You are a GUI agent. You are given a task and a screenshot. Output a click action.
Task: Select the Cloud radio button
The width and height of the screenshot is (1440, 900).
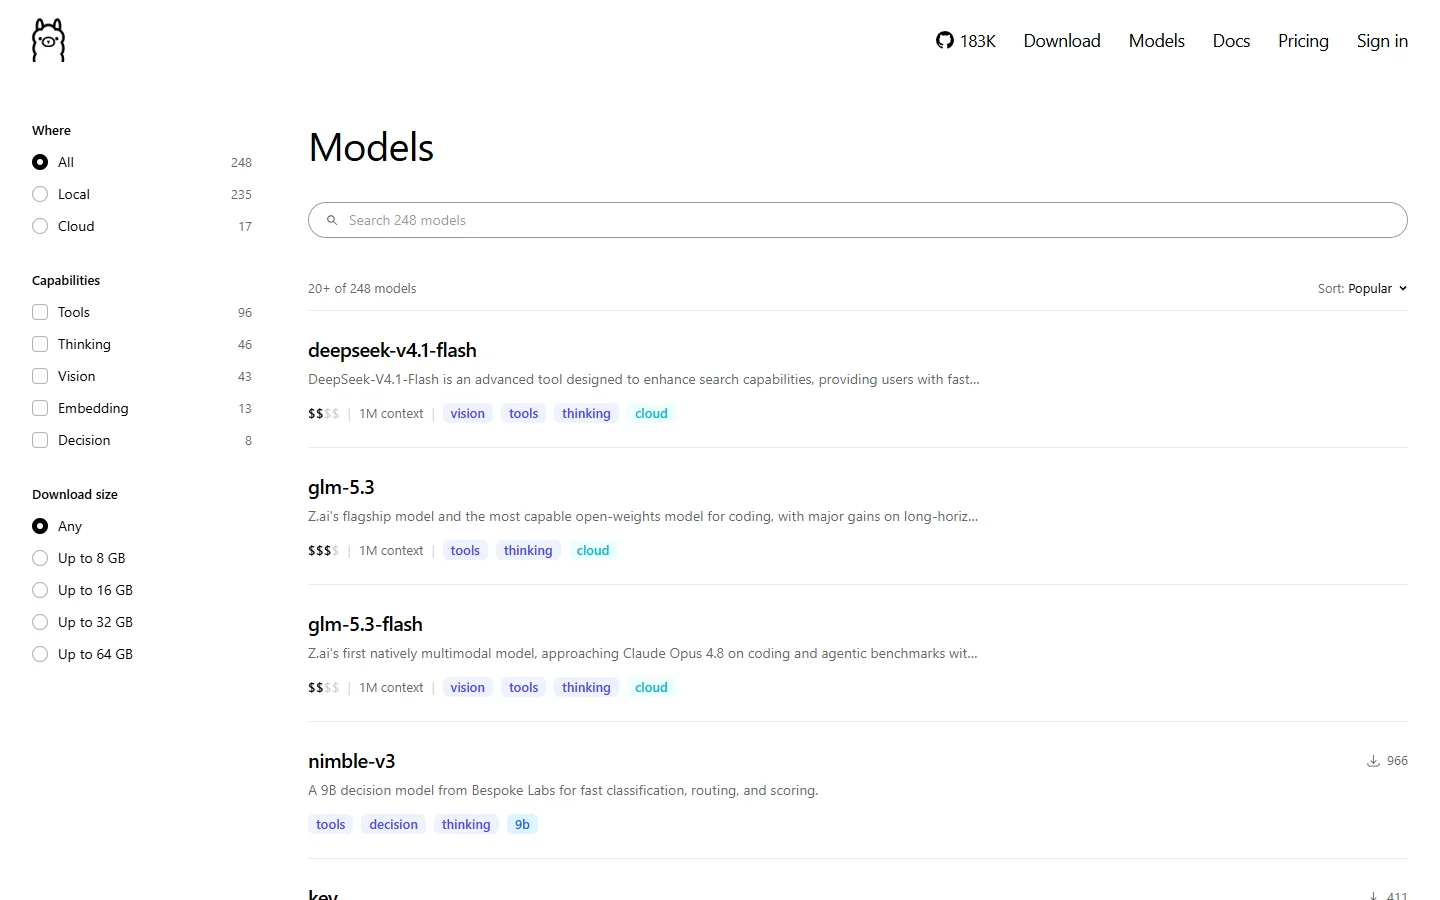[x=40, y=226]
